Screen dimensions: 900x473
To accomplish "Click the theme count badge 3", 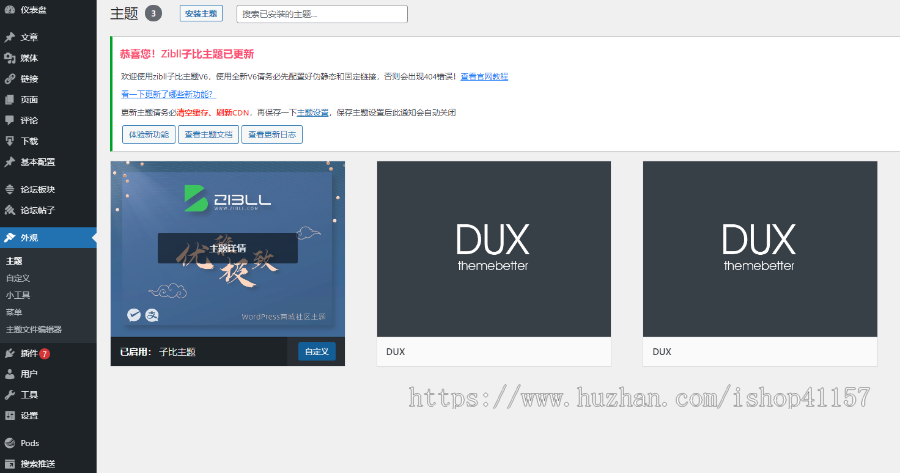I will 153,13.
